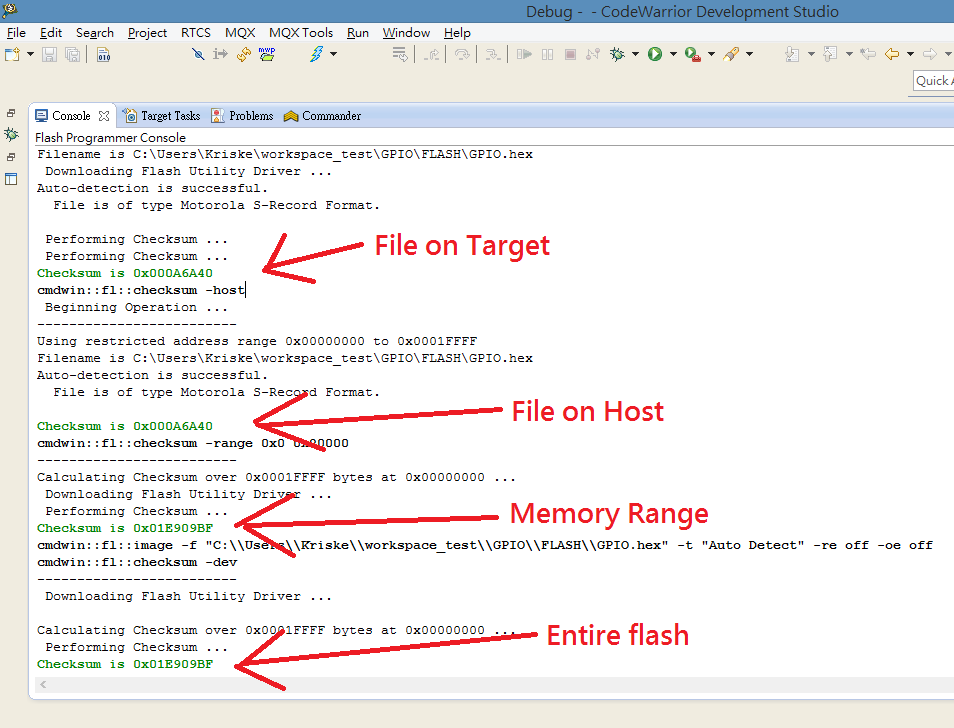Open the Debug configurations dropdown arrow

[x=635, y=54]
